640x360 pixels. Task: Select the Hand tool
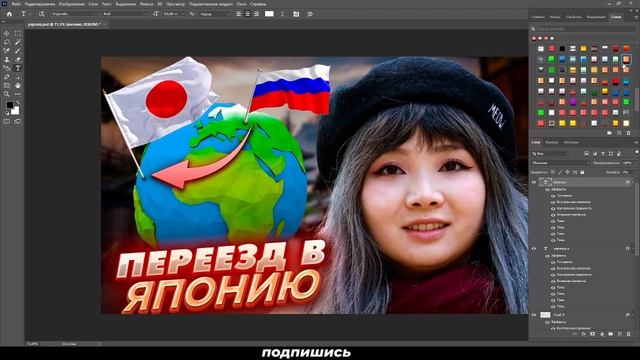18,85
